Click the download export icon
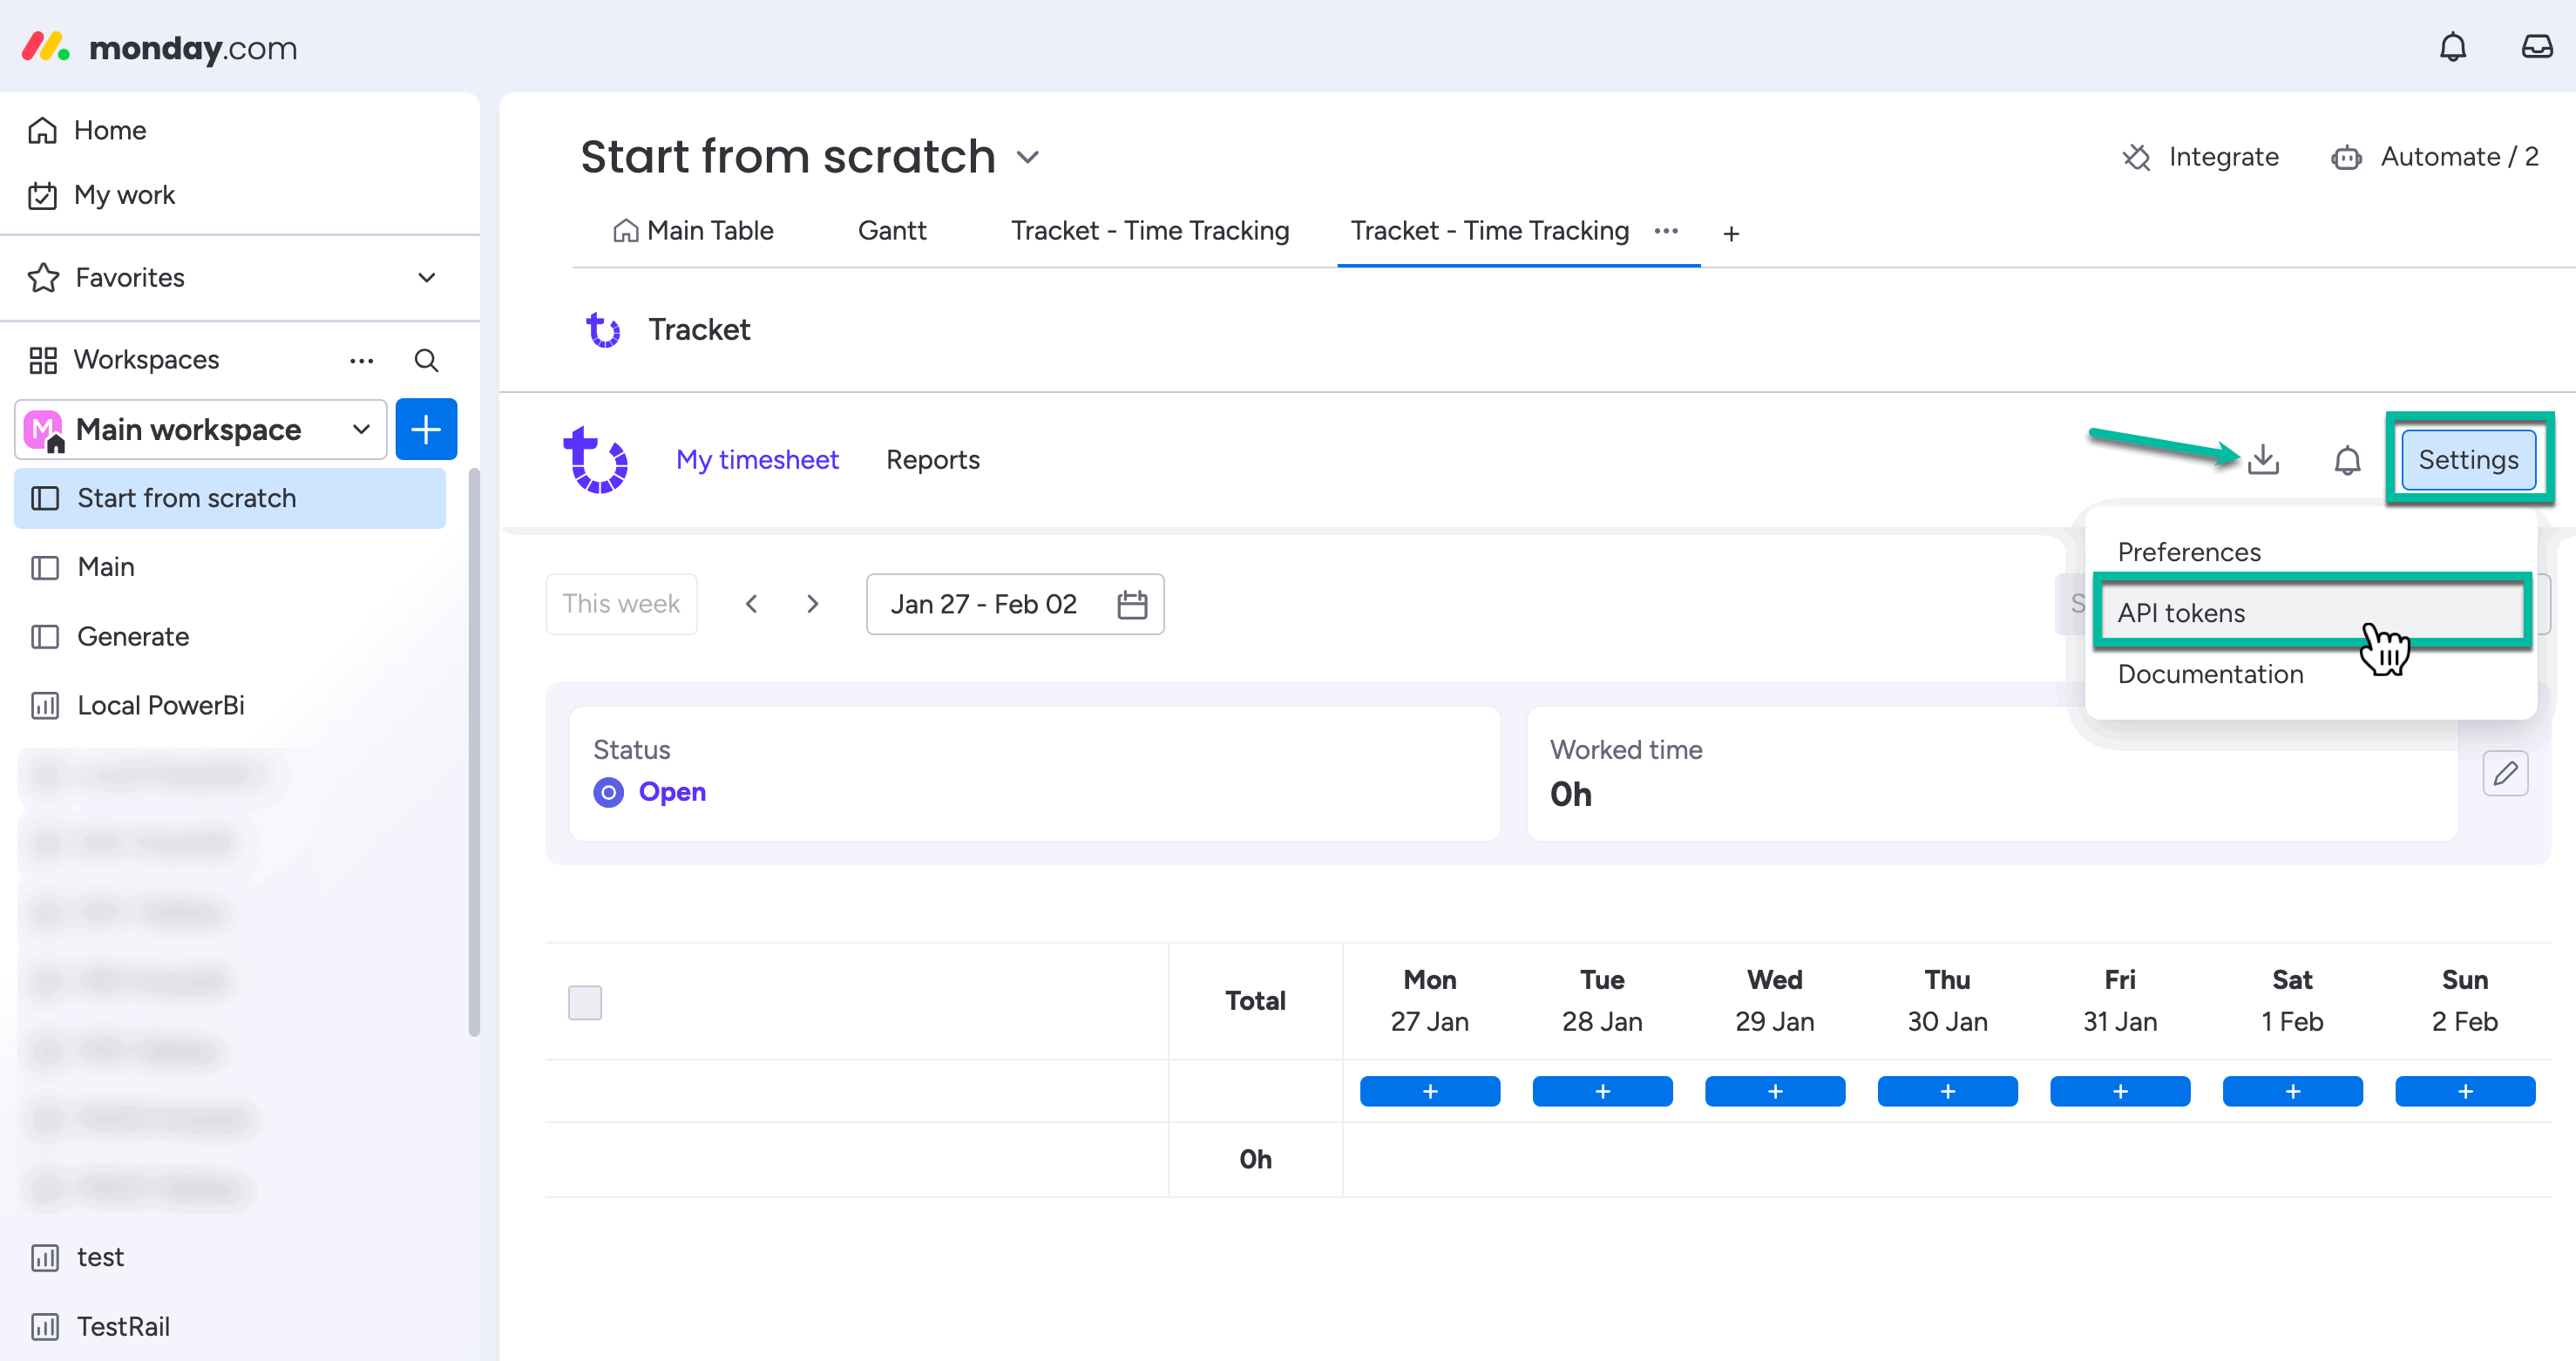The image size is (2576, 1361). click(2264, 460)
